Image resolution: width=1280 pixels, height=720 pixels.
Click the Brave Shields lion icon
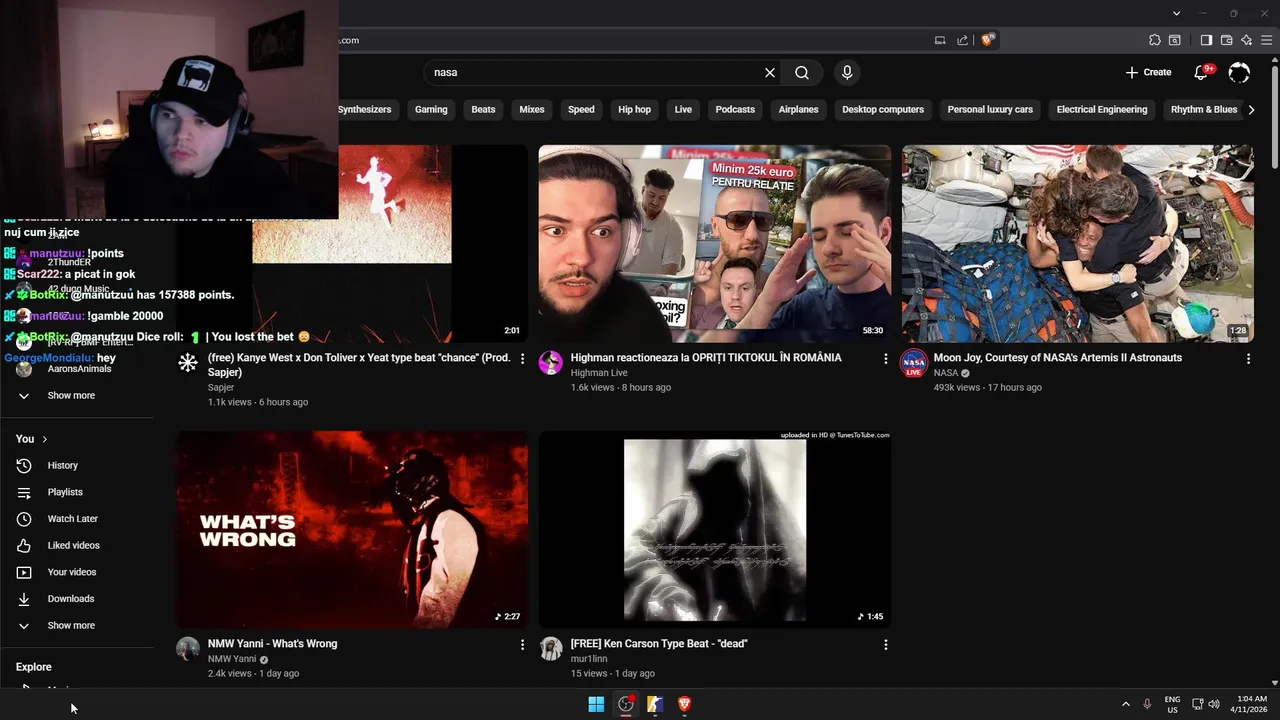tap(987, 40)
